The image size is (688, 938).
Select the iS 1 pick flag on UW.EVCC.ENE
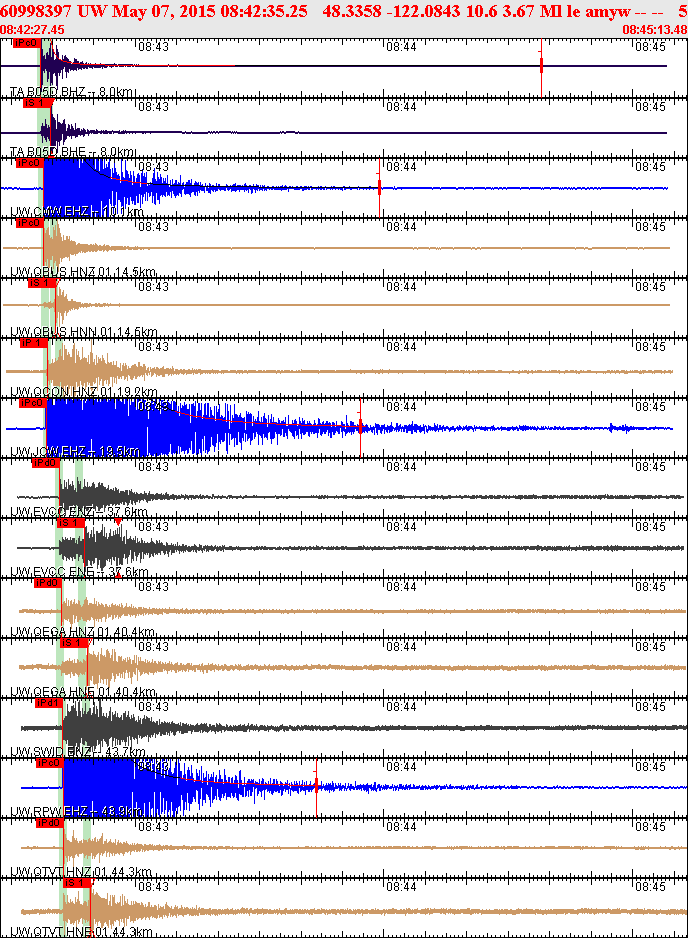coord(71,523)
